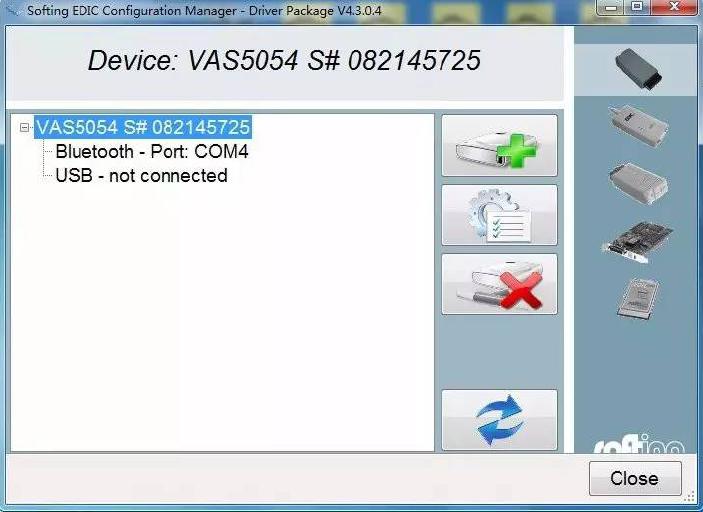Select the PCI card interface icon
This screenshot has height=512, width=703.
(x=638, y=242)
